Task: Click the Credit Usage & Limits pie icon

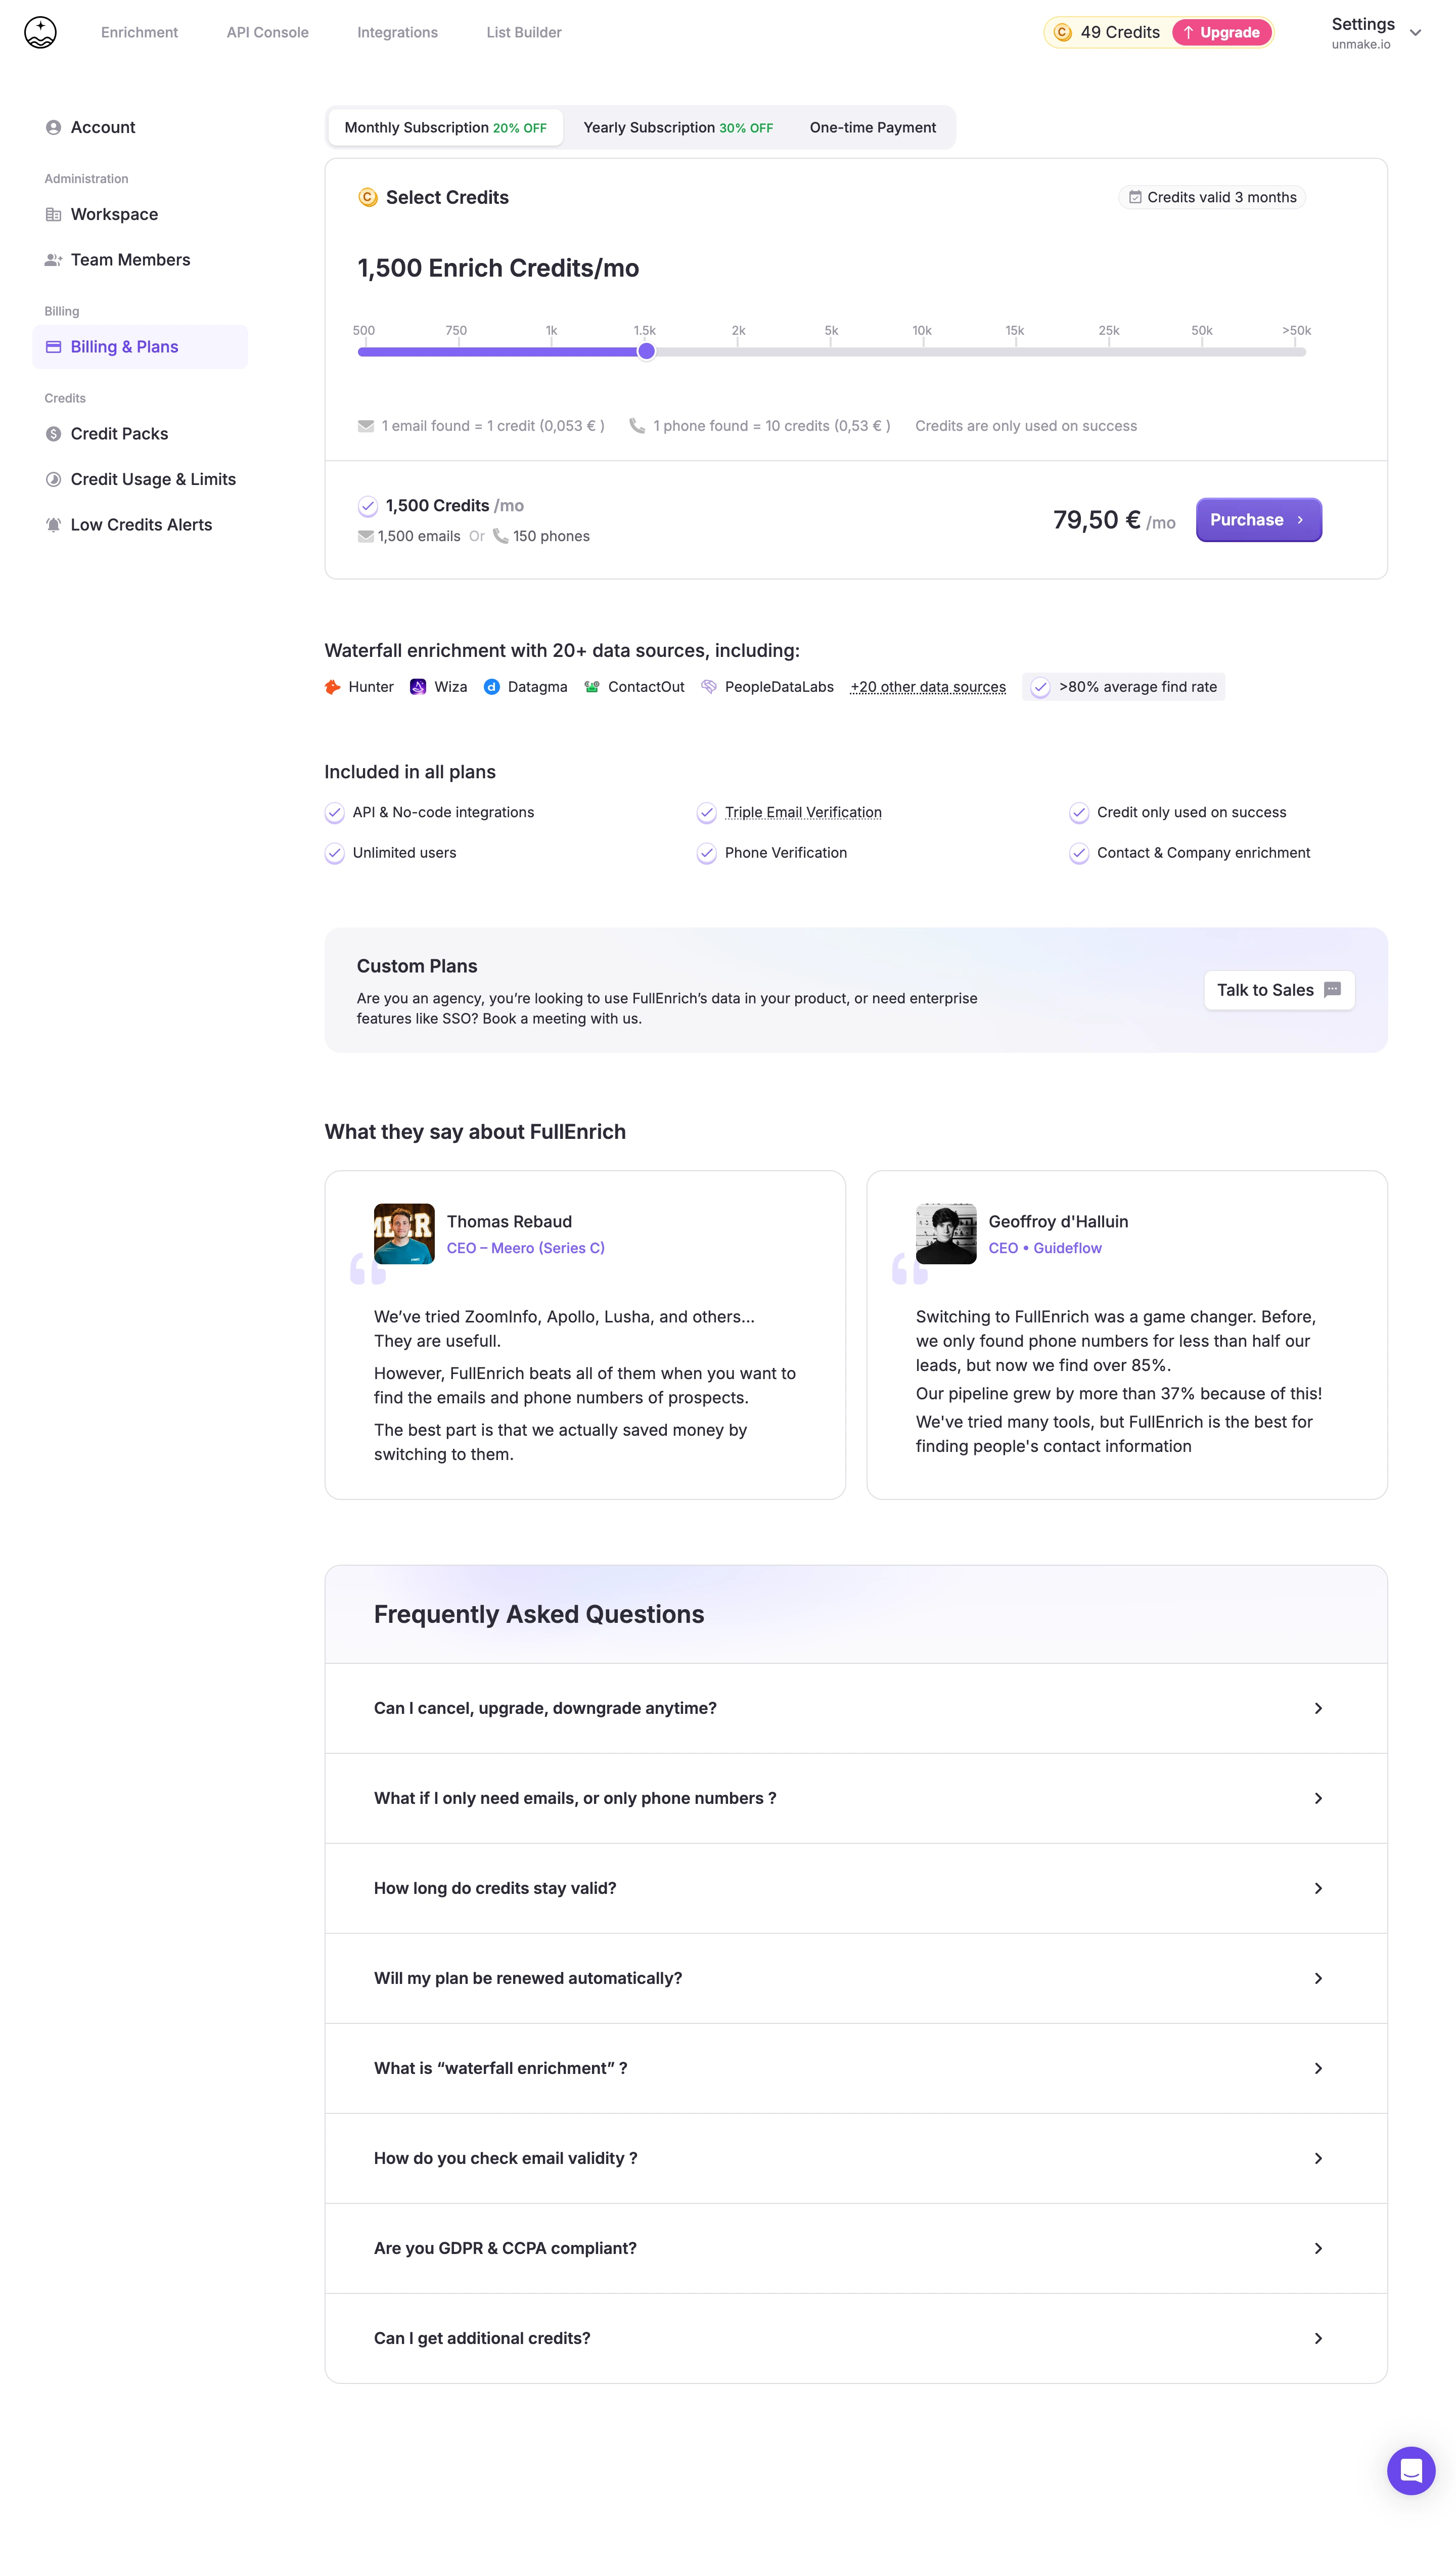Action: (x=53, y=479)
